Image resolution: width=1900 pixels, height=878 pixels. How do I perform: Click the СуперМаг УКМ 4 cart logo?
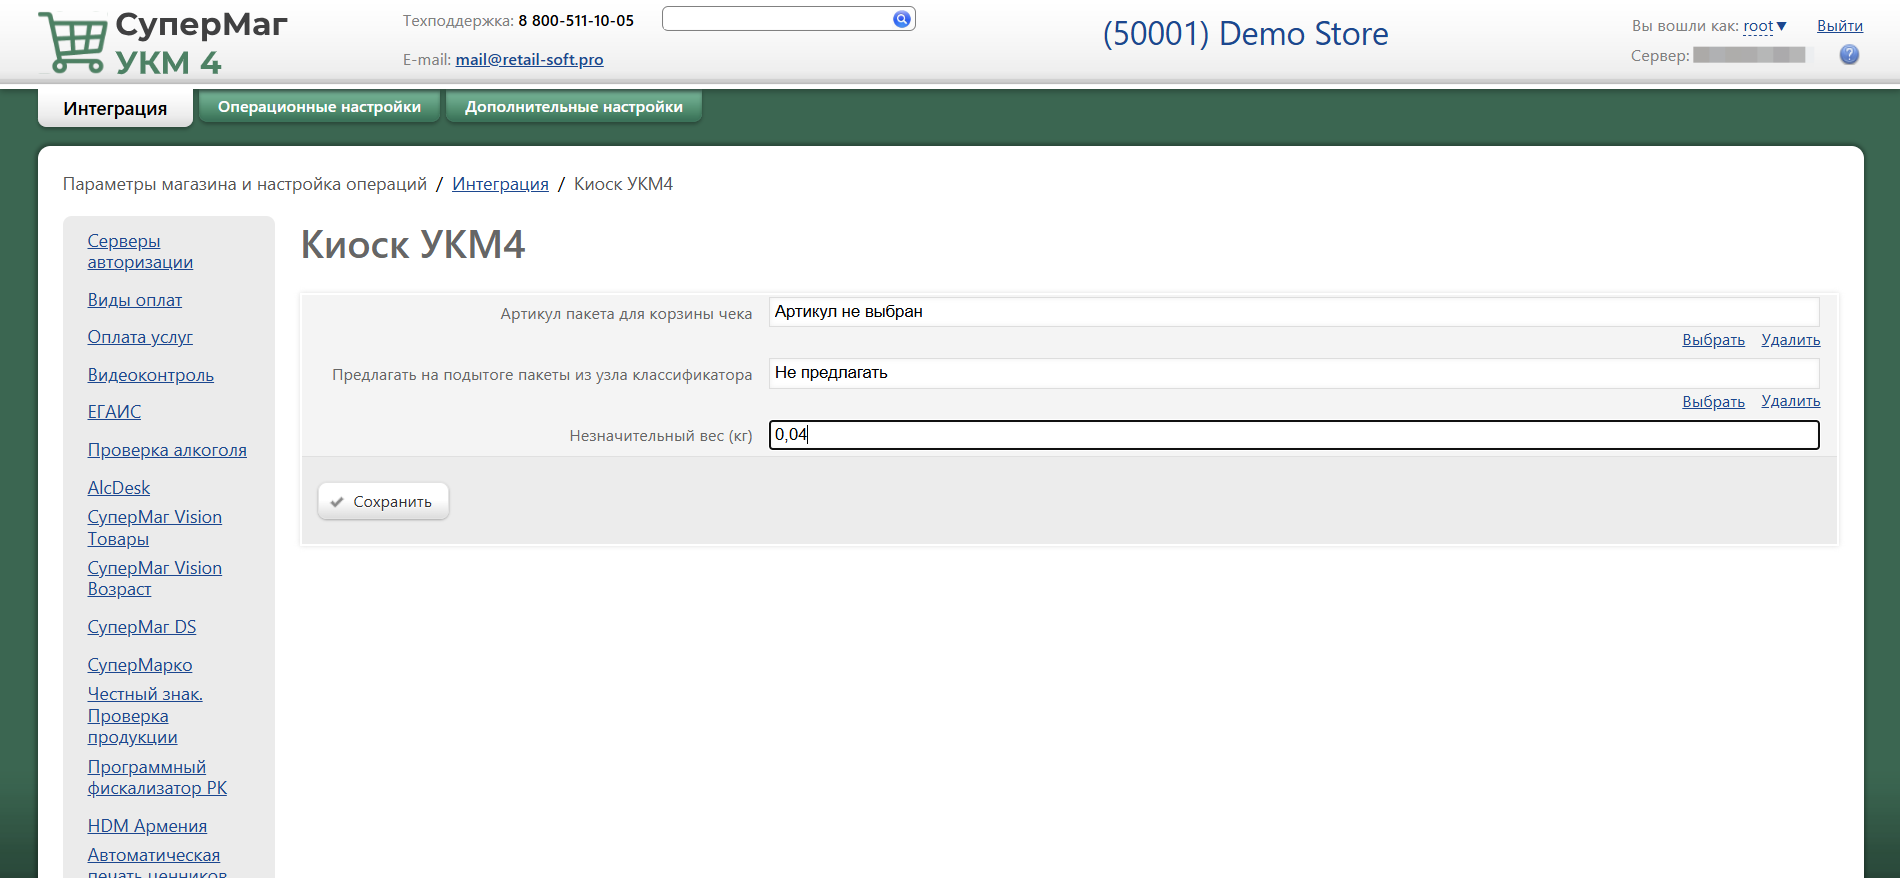click(73, 45)
